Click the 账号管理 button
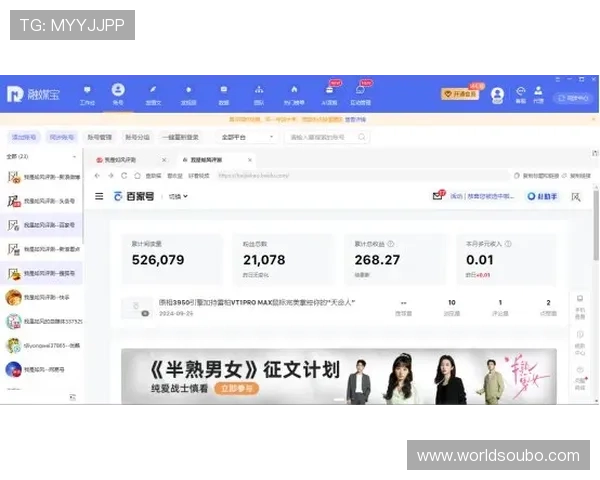The width and height of the screenshot is (600, 480). [x=99, y=137]
